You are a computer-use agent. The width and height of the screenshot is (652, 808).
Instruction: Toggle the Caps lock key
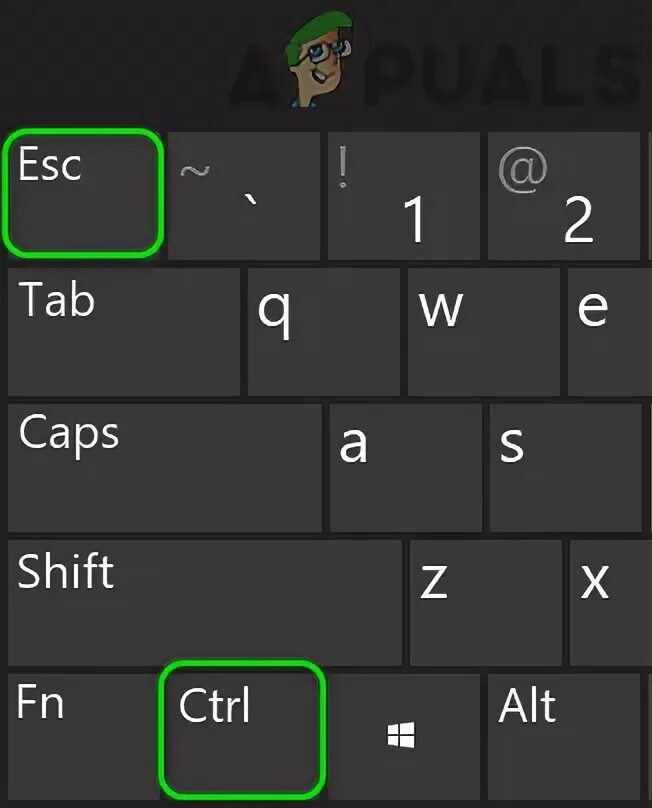(164, 468)
